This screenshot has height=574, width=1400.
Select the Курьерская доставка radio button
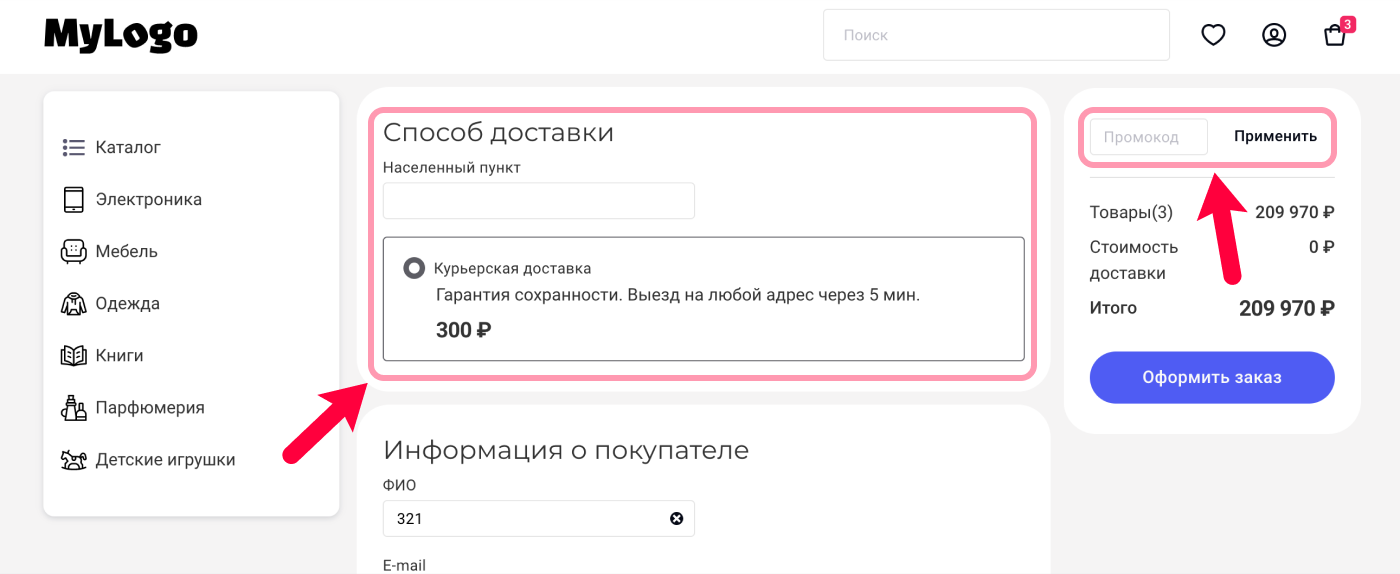pos(413,268)
